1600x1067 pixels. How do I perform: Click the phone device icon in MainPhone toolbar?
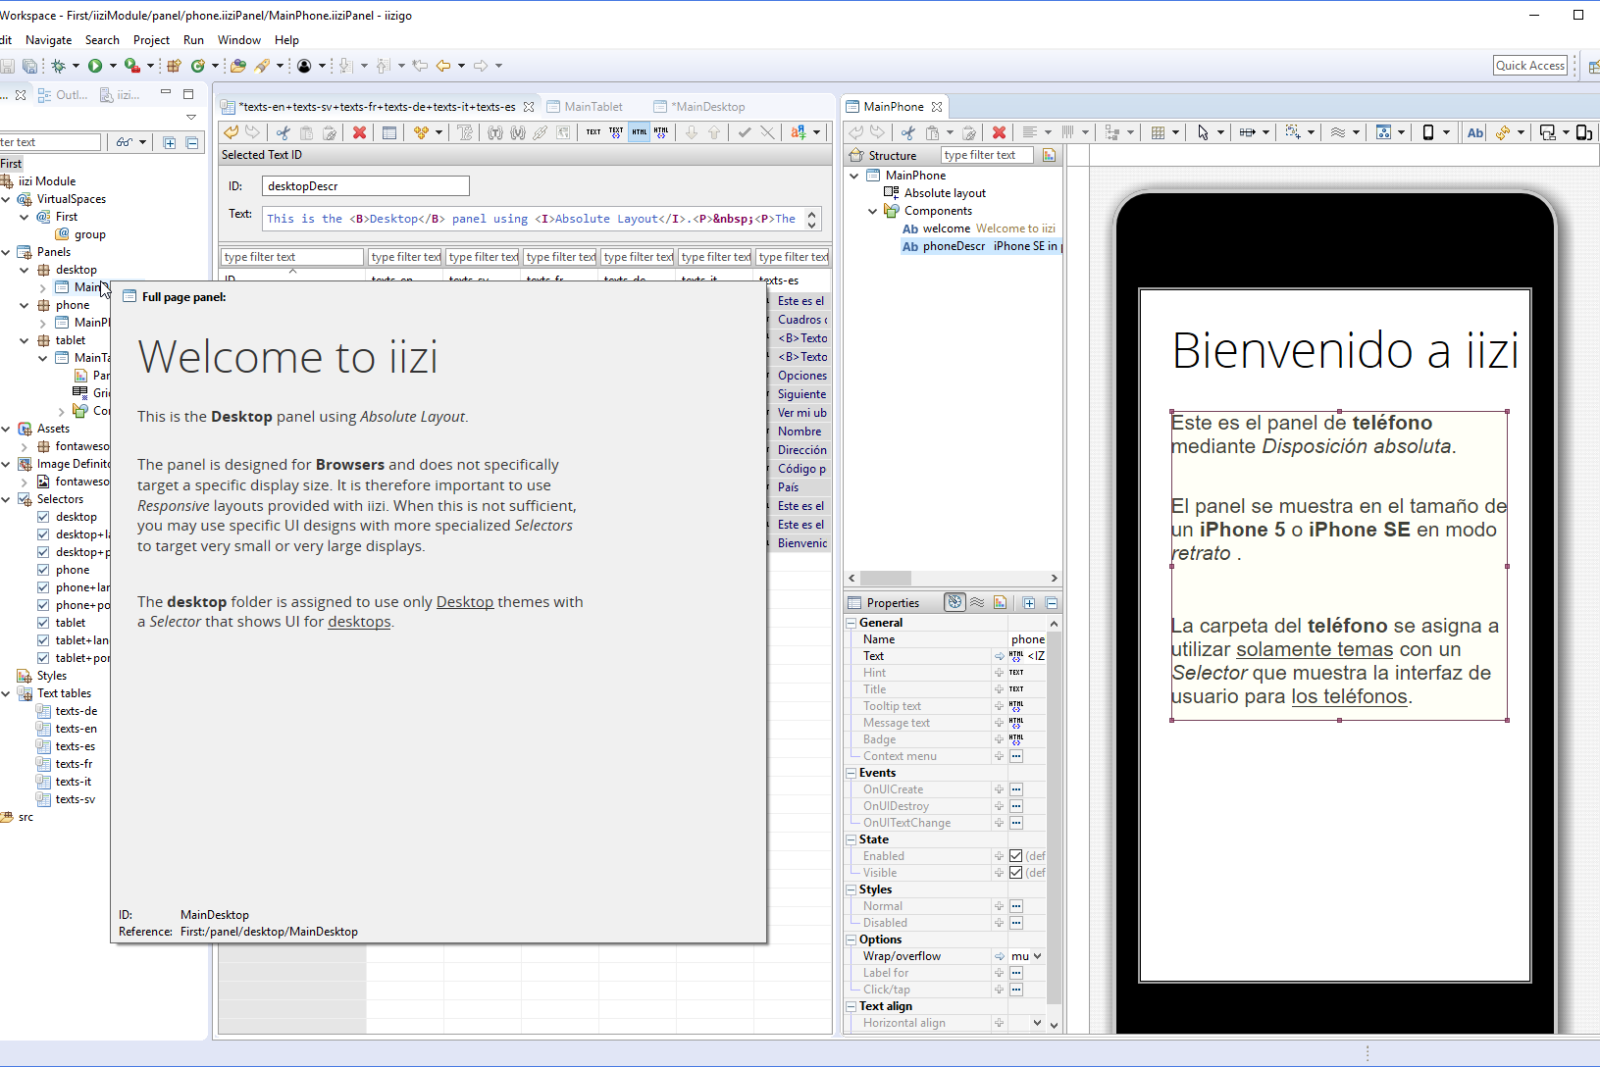point(1428,132)
